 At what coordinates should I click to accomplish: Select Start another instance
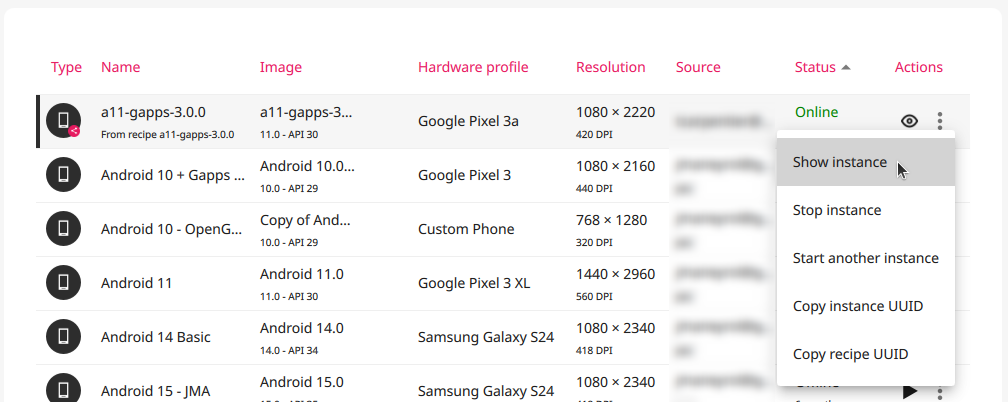[865, 258]
